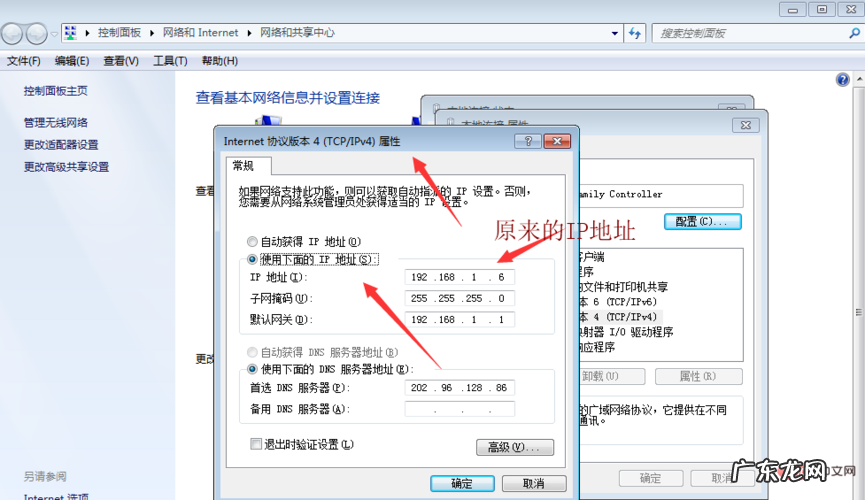Click the Control Panel icon in address bar
Screen dimensions: 865x500
[x=71, y=33]
